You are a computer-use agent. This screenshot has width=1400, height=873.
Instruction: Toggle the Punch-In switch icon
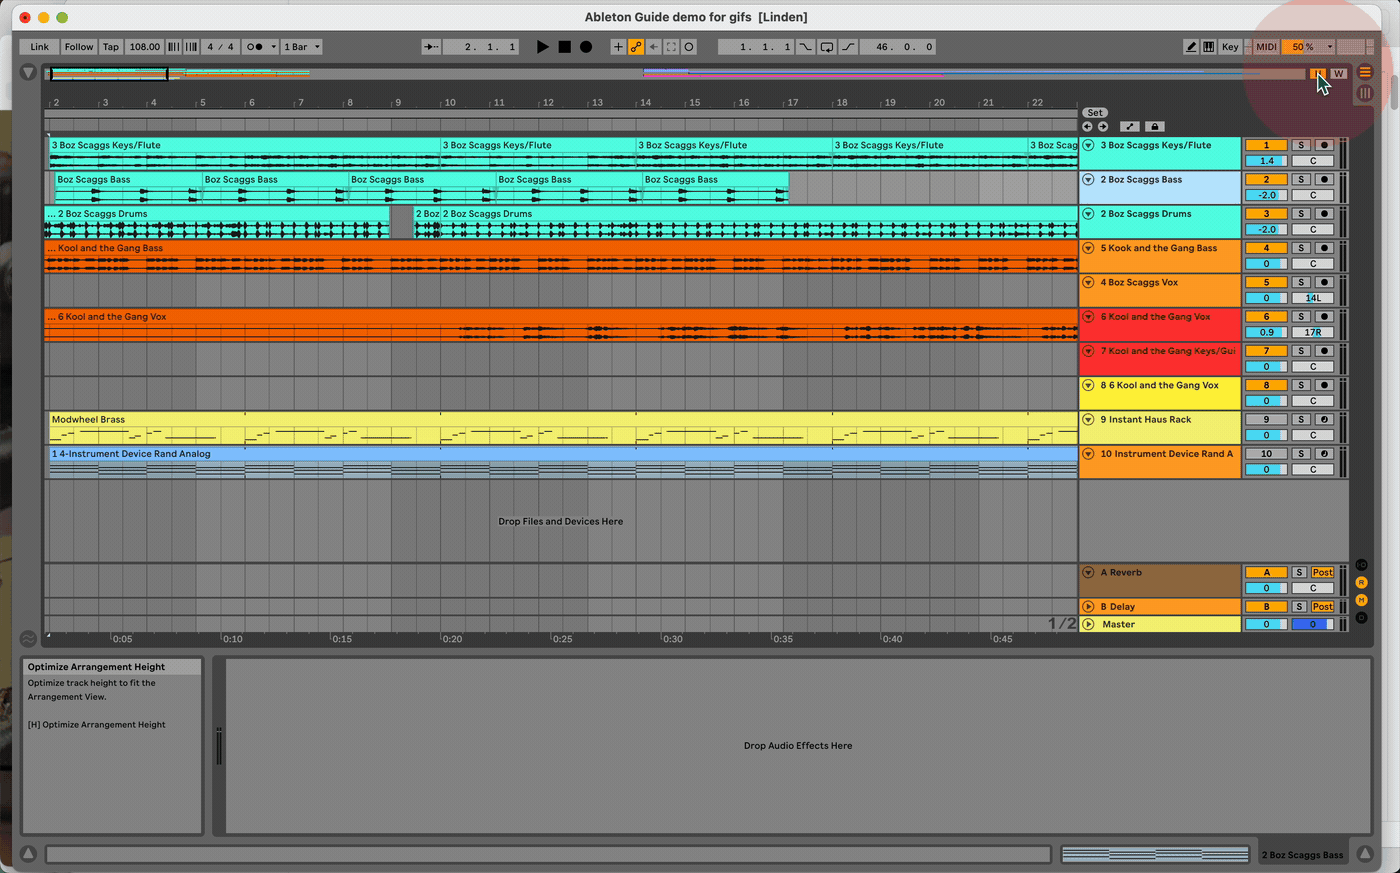[x=805, y=47]
